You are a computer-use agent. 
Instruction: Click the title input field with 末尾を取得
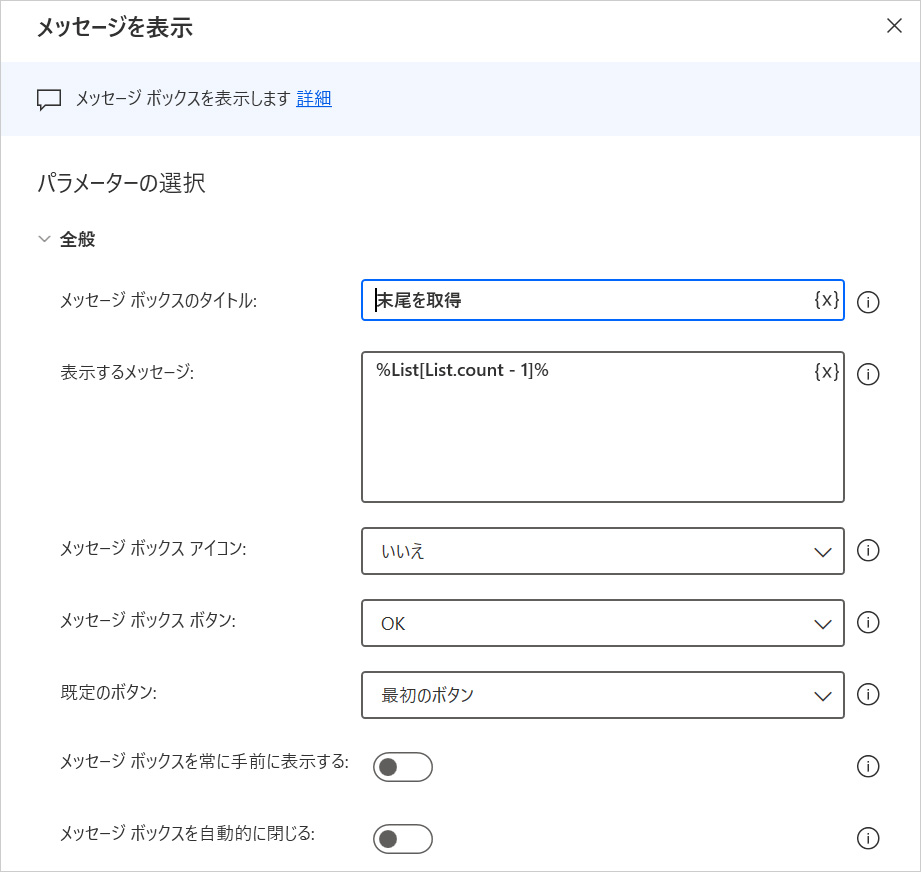point(590,300)
